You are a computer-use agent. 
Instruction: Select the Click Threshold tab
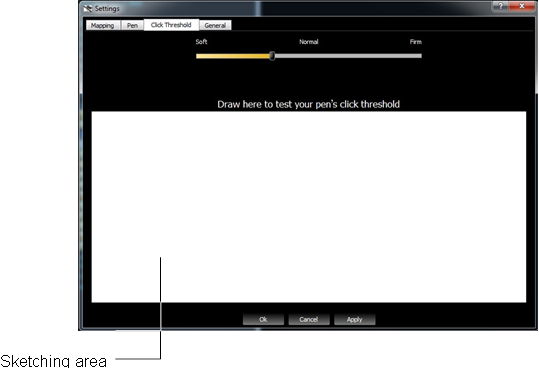171,25
